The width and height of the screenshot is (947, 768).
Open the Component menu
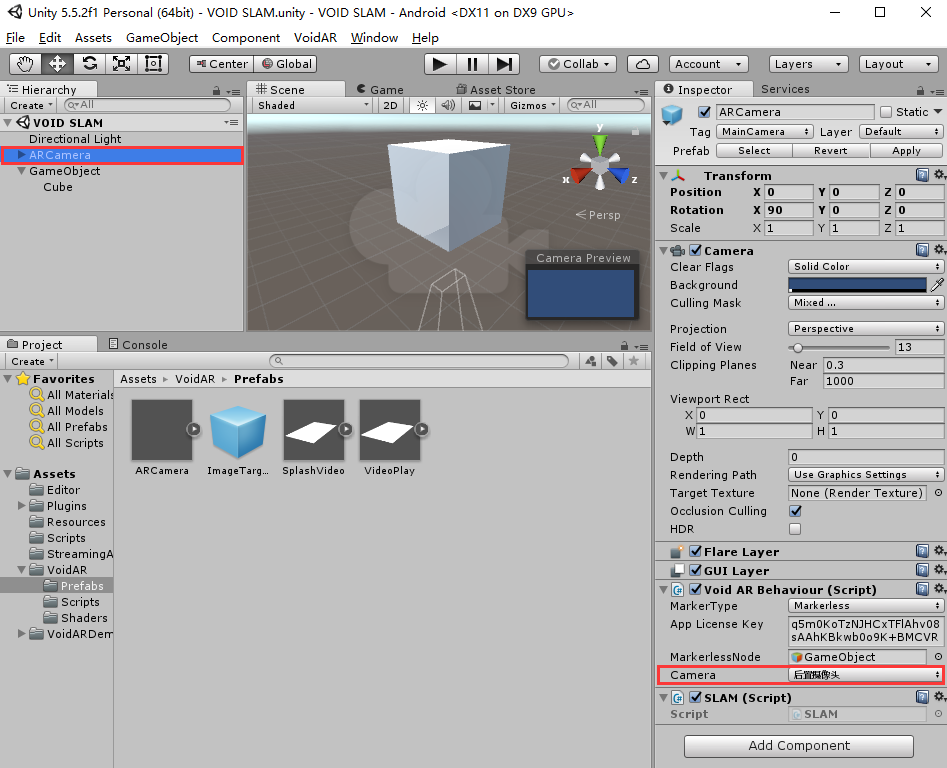[246, 37]
